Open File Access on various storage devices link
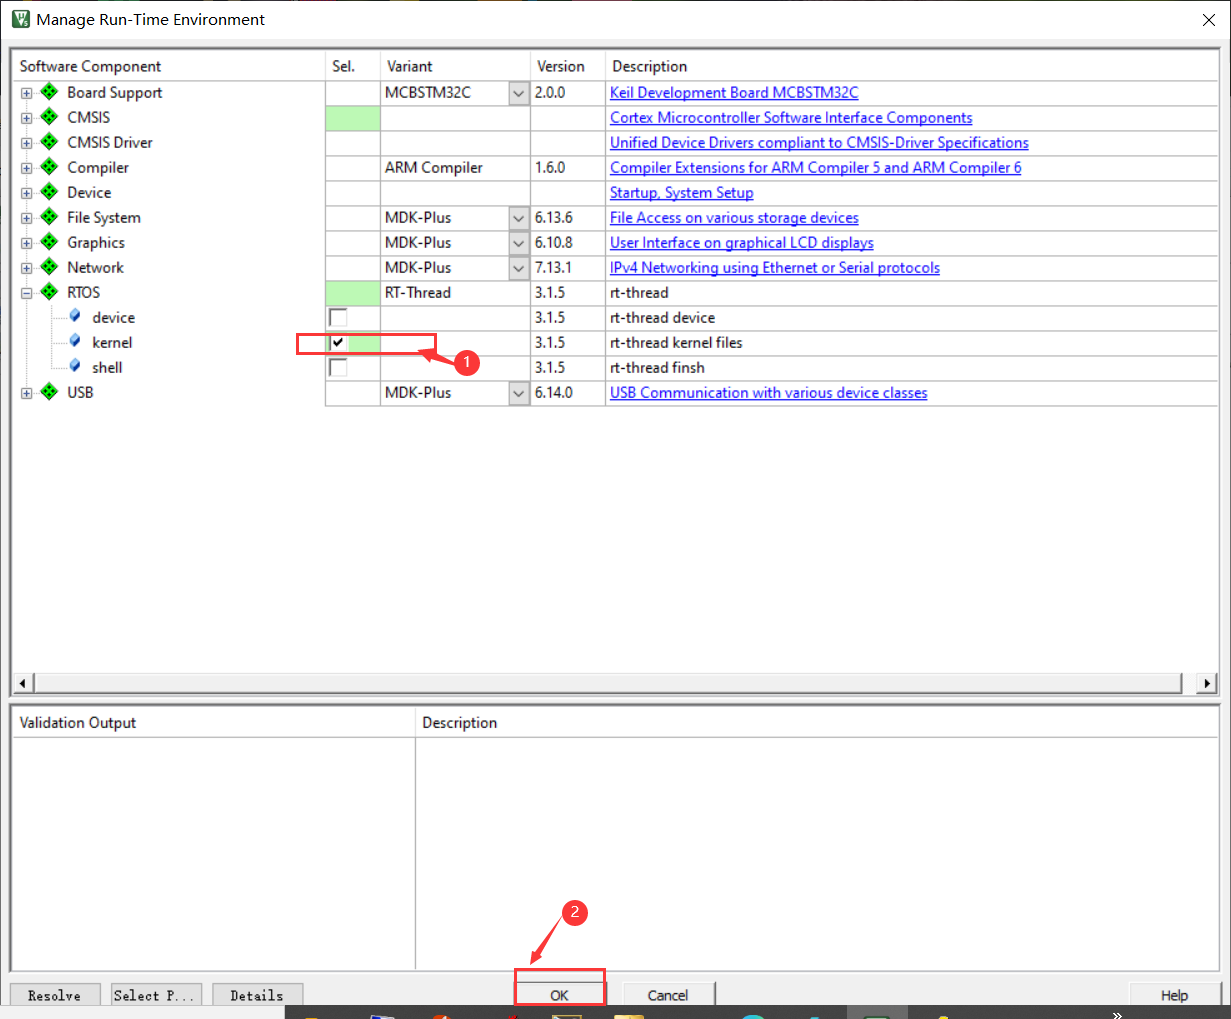 tap(734, 217)
